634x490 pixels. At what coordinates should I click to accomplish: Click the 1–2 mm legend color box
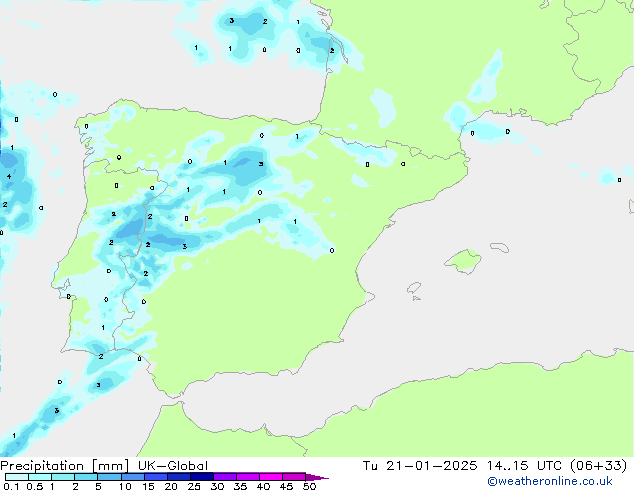click(x=63, y=477)
